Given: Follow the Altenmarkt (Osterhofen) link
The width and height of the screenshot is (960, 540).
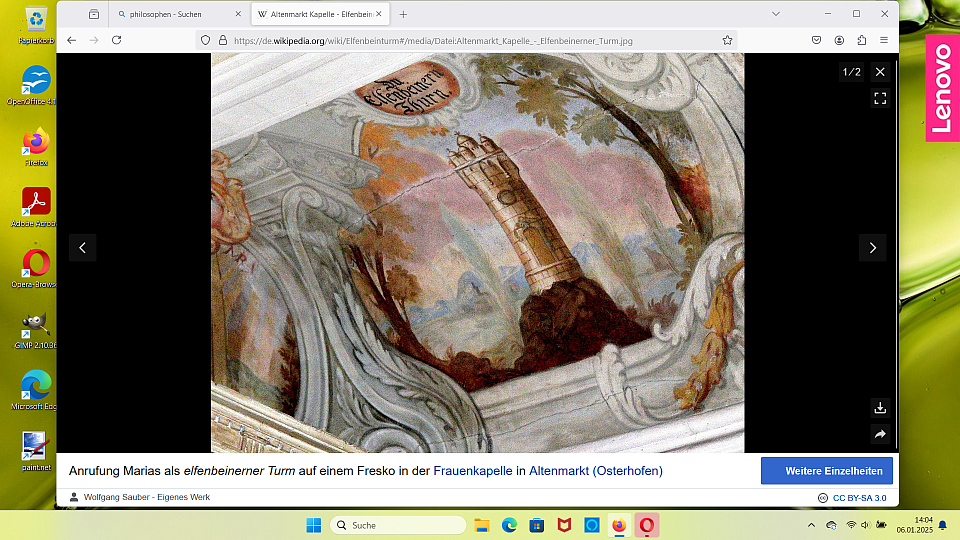Looking at the screenshot, I should pyautogui.click(x=596, y=471).
